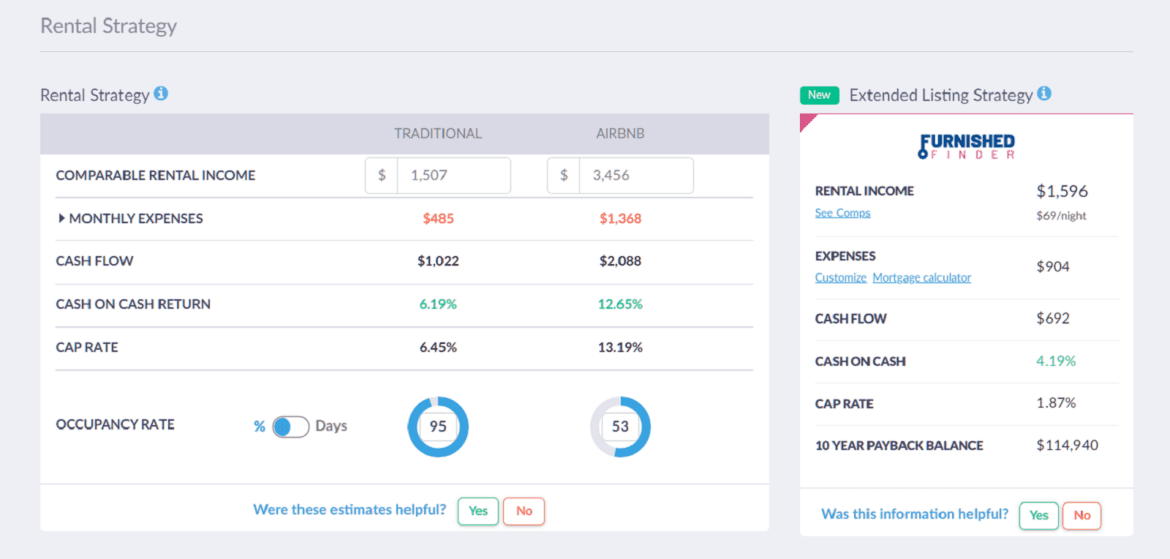Image resolution: width=1170 pixels, height=559 pixels.
Task: Click Yes for helpful estimates
Action: tap(478, 511)
